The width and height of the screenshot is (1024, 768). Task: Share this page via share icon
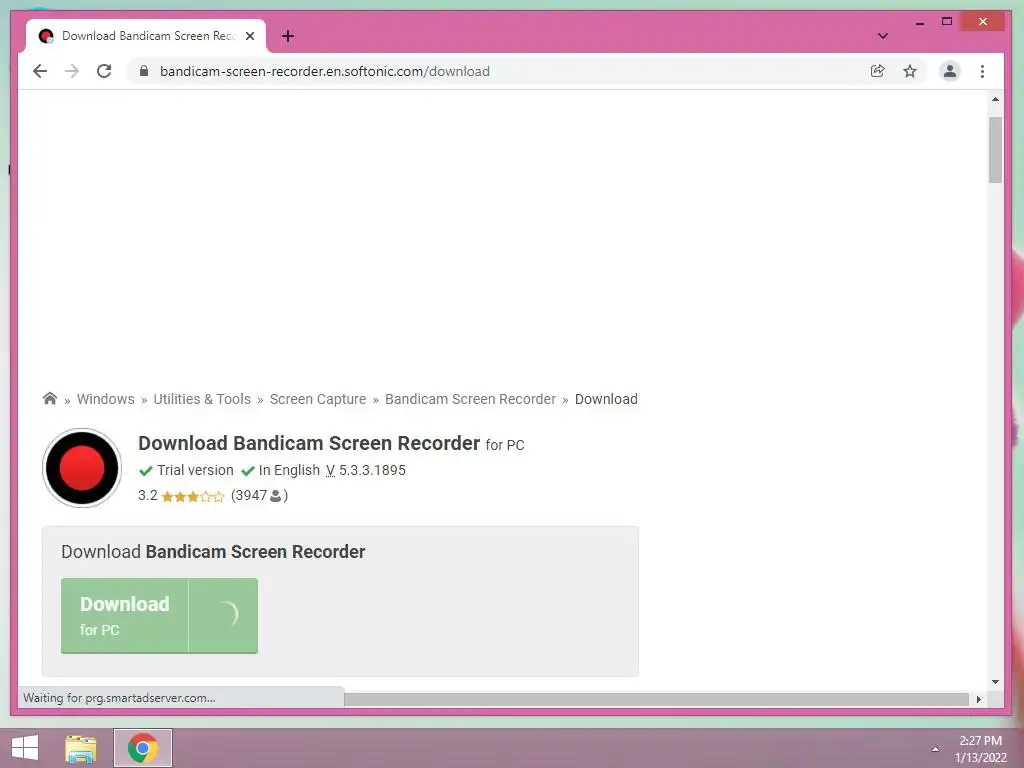click(878, 71)
